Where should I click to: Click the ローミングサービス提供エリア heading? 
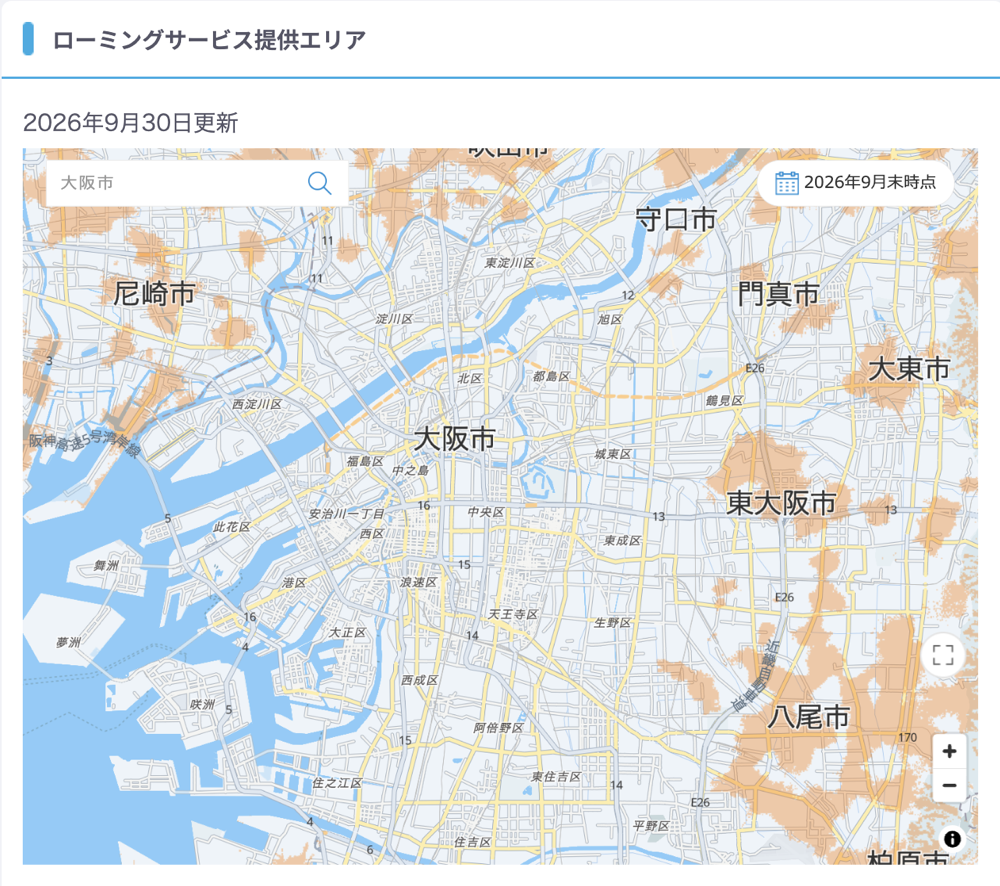pyautogui.click(x=209, y=40)
